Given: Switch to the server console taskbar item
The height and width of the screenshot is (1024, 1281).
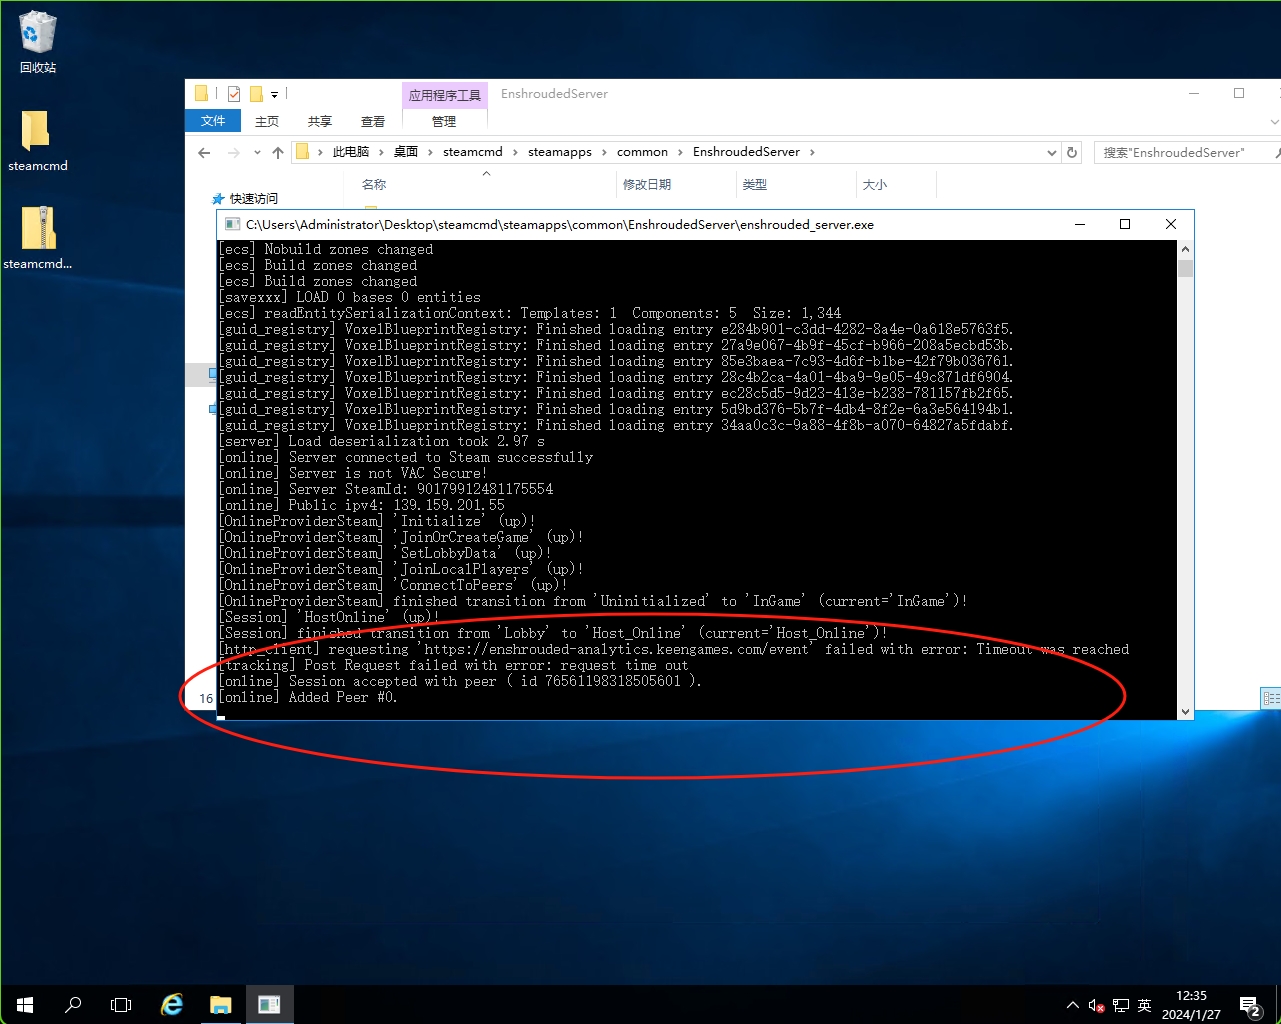Looking at the screenshot, I should pyautogui.click(x=269, y=1004).
